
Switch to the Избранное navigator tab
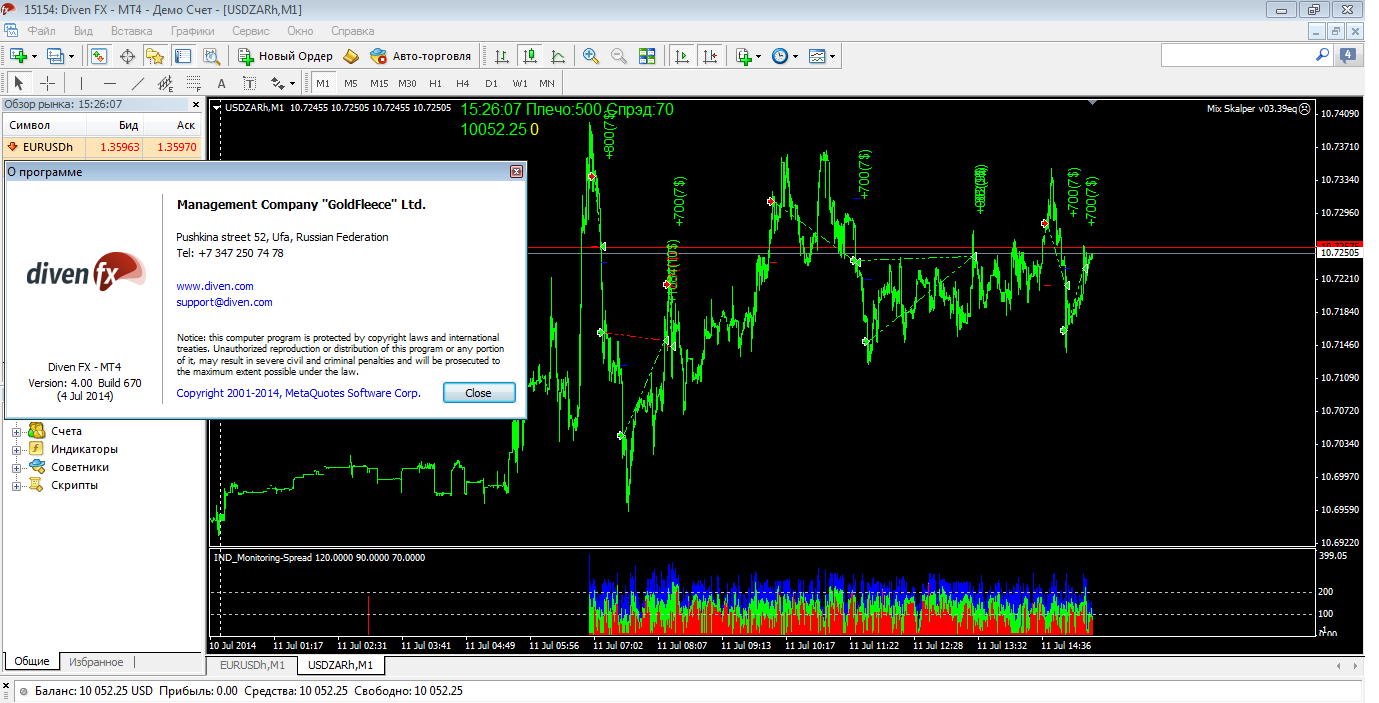click(x=96, y=662)
